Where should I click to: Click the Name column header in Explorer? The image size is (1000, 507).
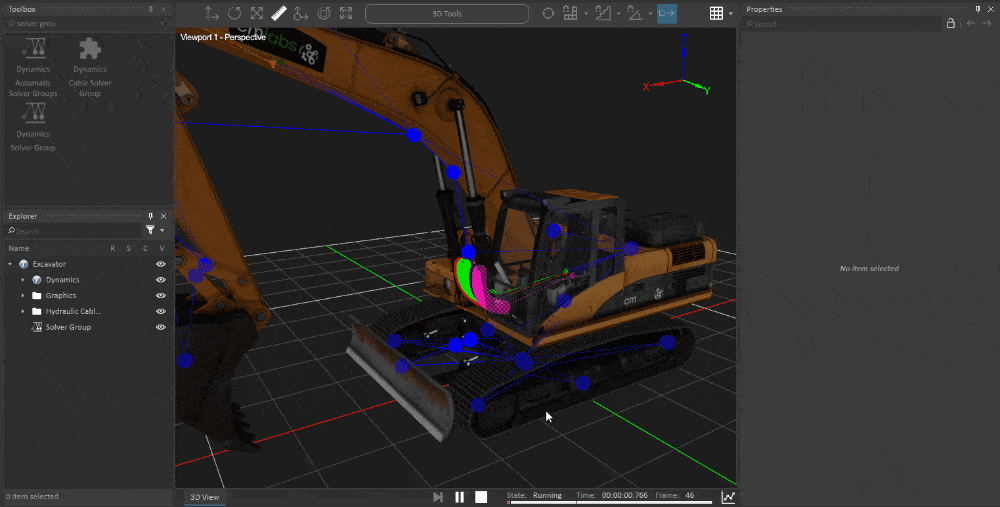19,248
